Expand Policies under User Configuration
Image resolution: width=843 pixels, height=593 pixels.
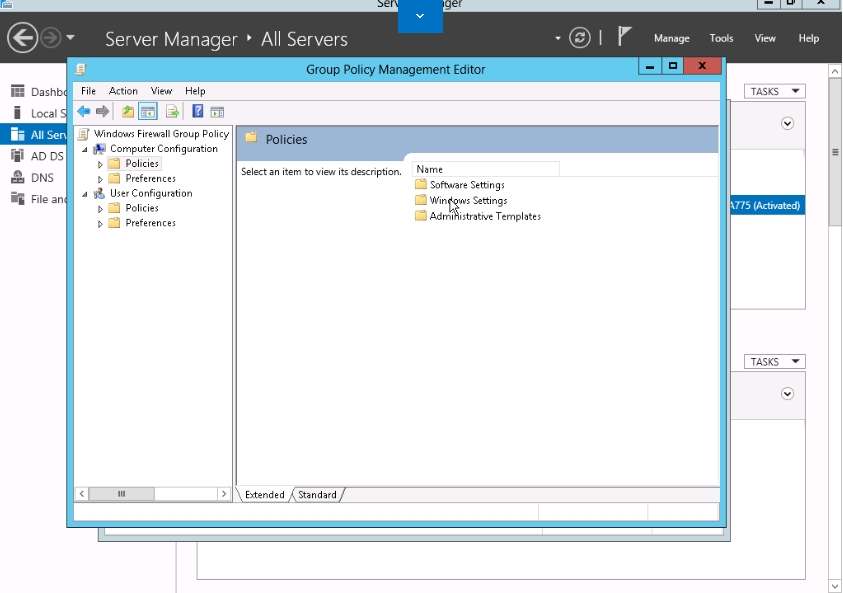[100, 209]
